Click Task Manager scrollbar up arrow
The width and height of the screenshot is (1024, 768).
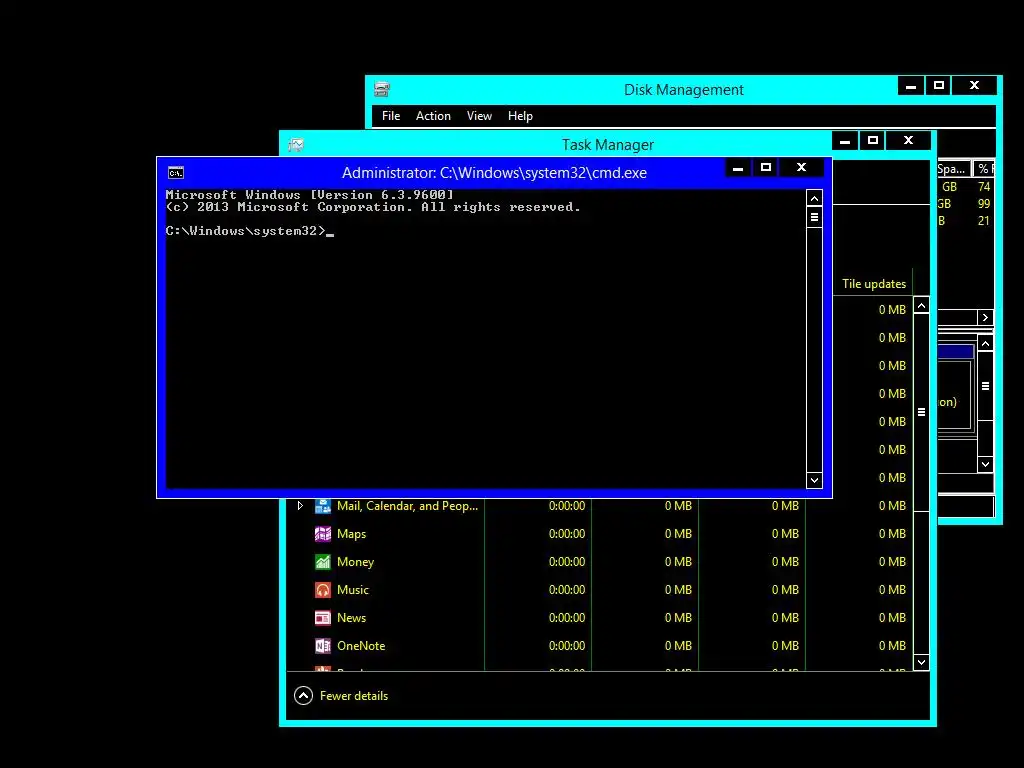[x=921, y=306]
